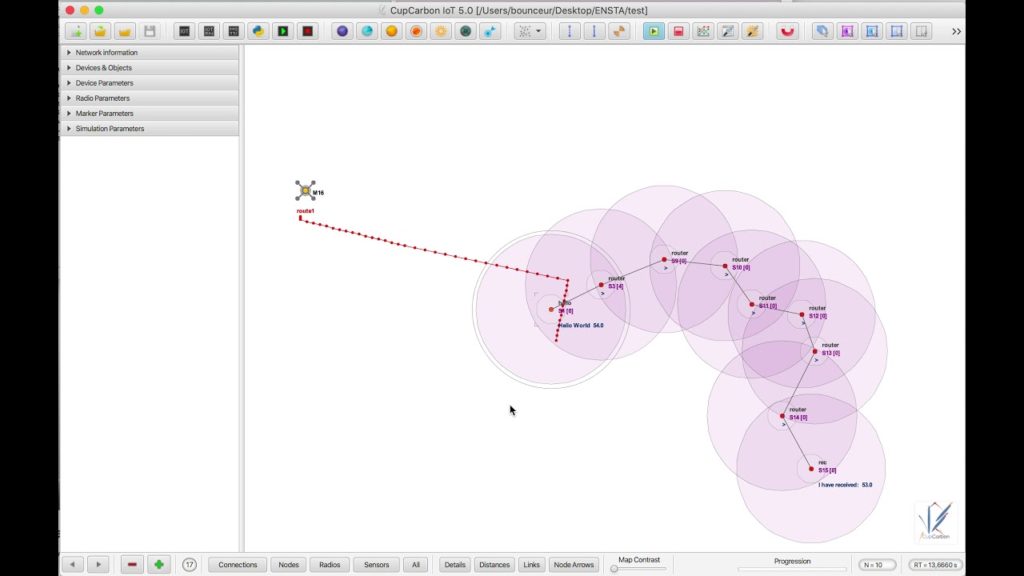Click the first vertical dotted line icon
Image resolution: width=1024 pixels, height=576 pixels.
569,31
